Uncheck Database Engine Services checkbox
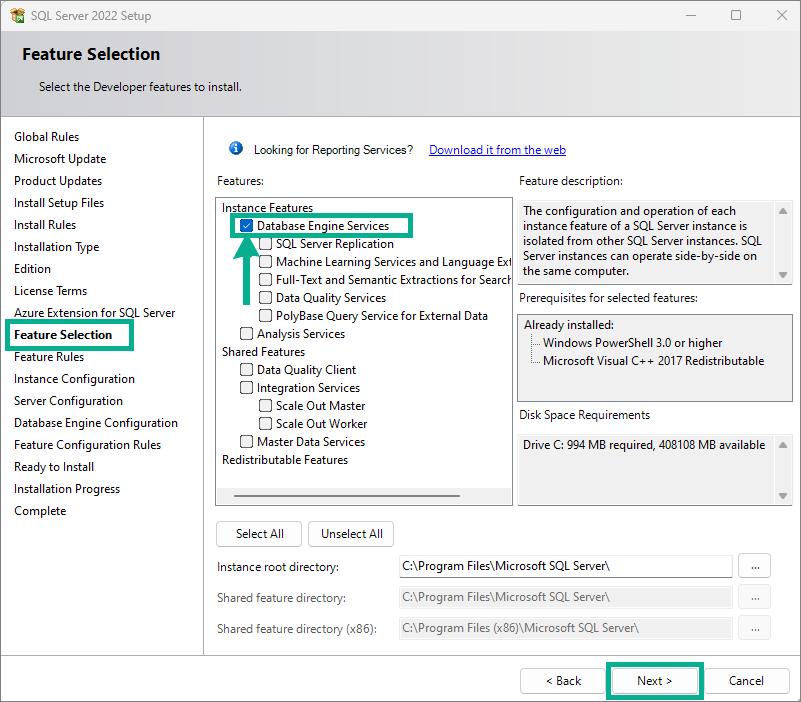This screenshot has height=702, width=801. coord(246,226)
